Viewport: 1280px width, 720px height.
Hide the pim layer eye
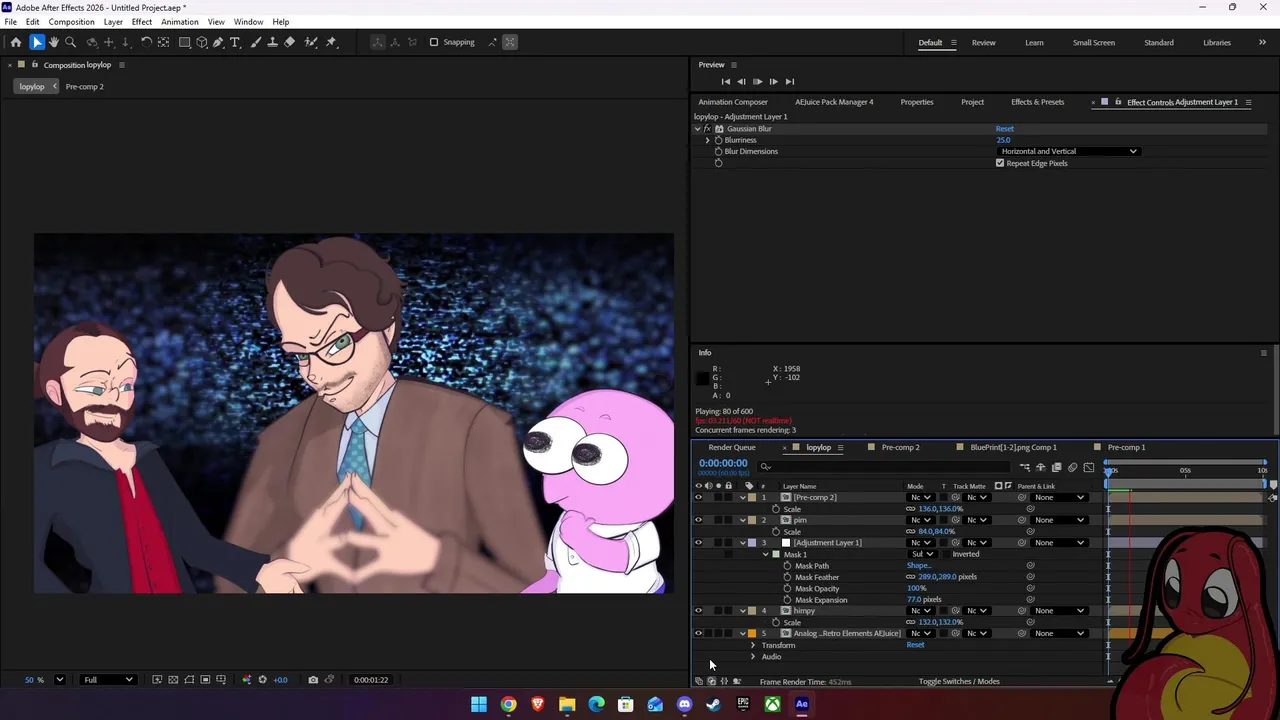(698, 520)
